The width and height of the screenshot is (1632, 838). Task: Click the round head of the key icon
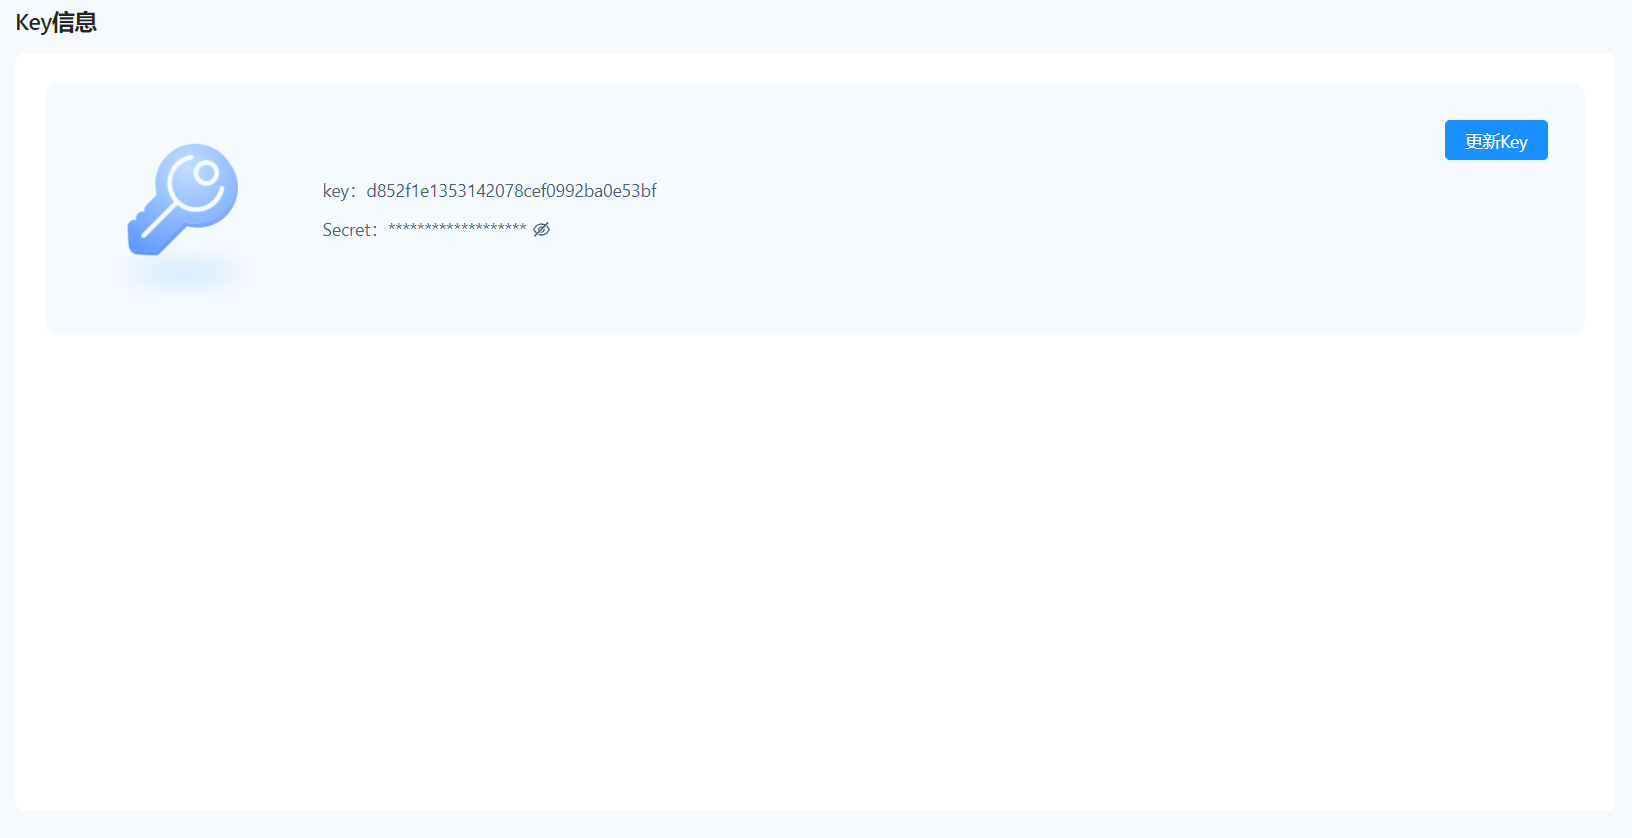[x=201, y=182]
